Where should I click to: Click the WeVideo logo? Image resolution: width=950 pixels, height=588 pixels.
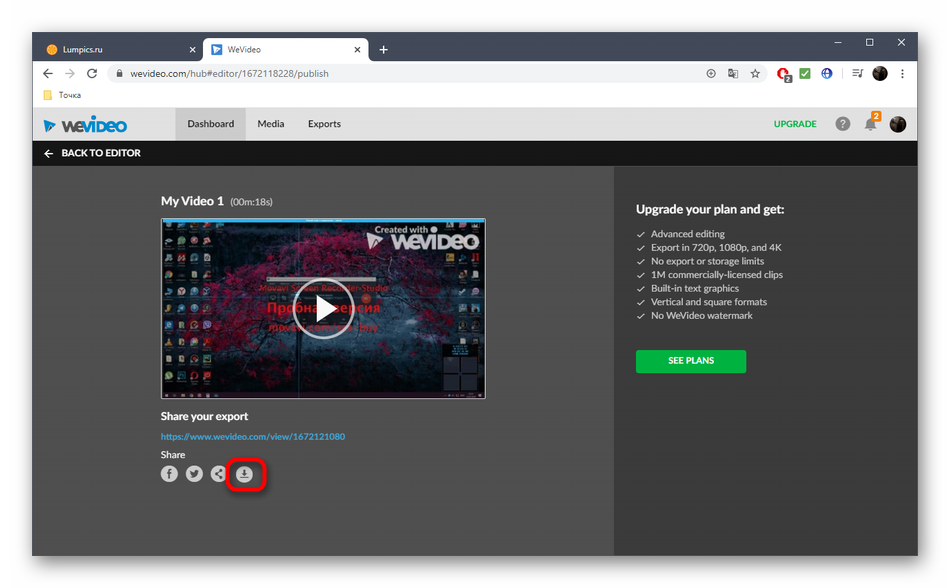click(85, 125)
